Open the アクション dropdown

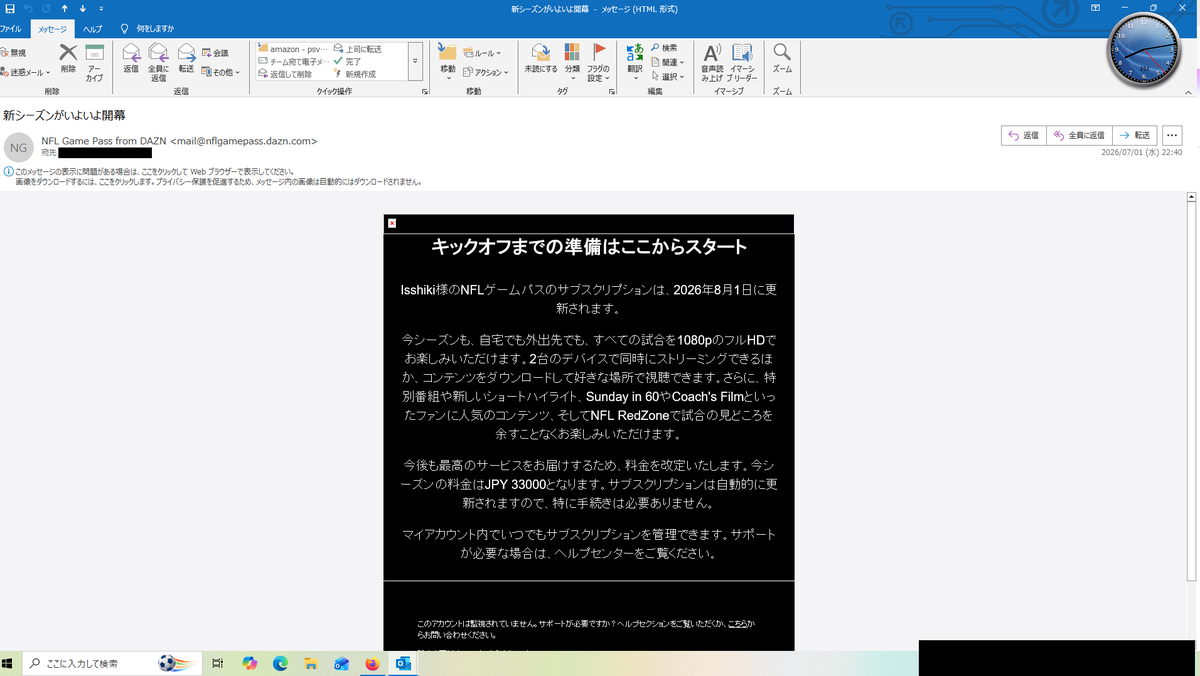[486, 72]
